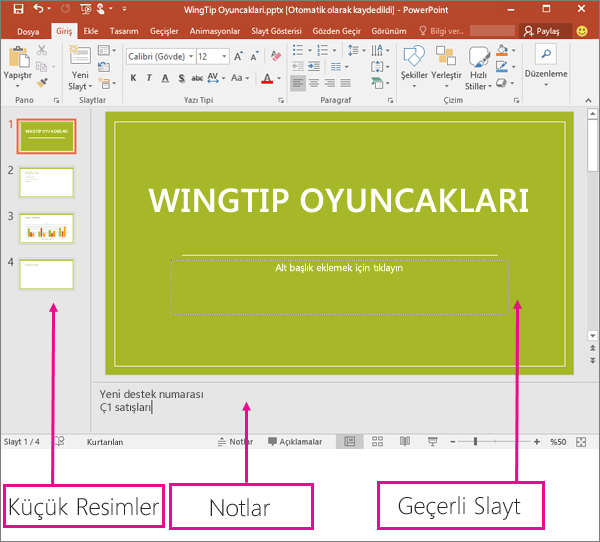Toggle italic T formatting

click(149, 78)
